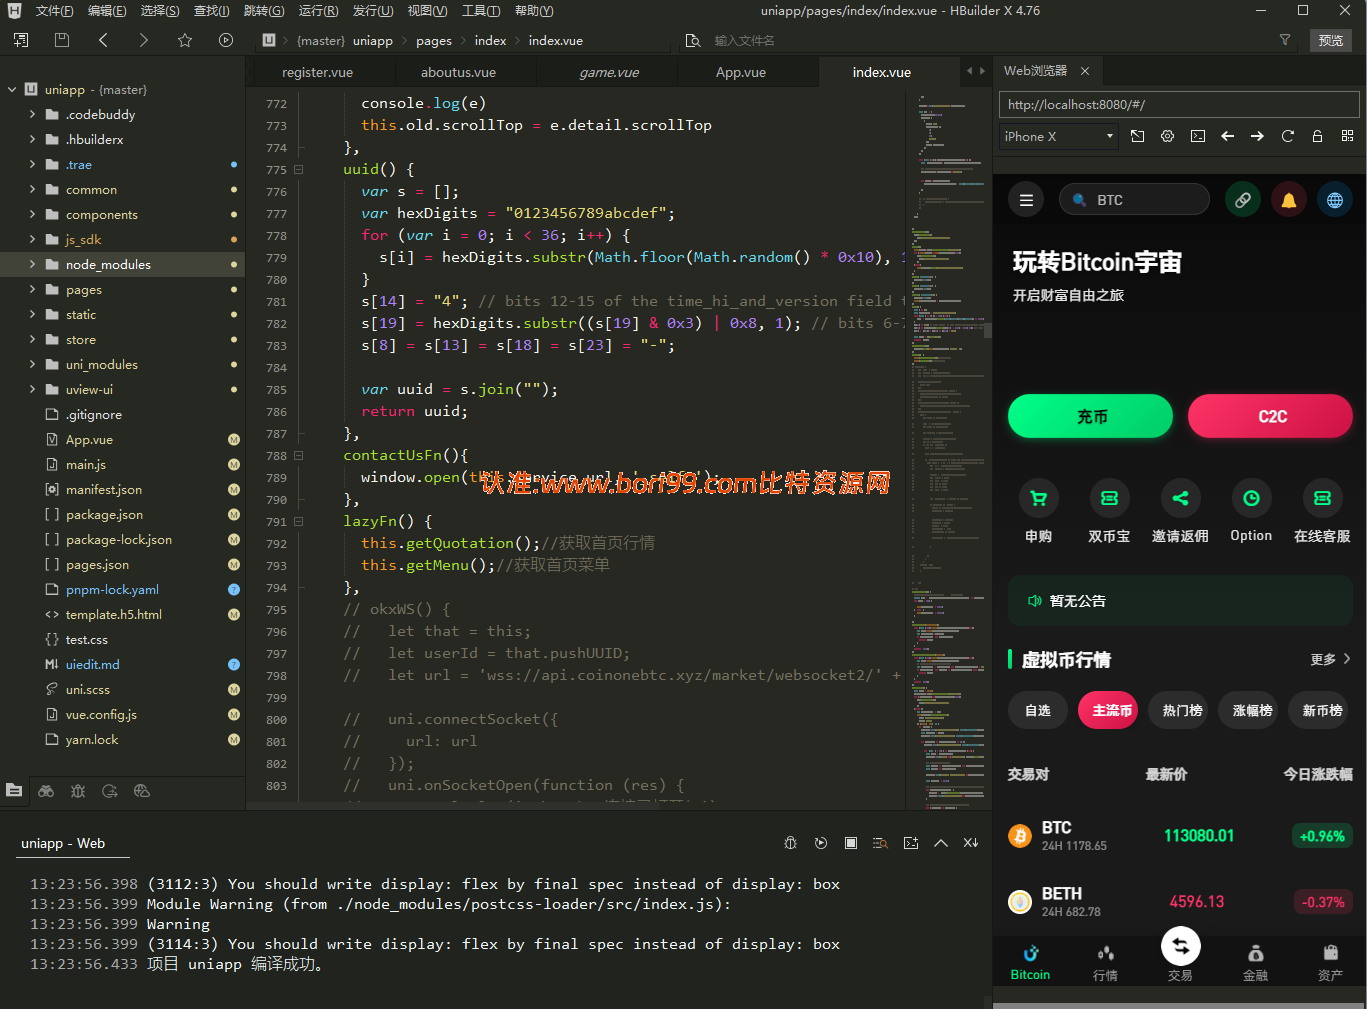
Task: Open browser settings gear icon
Action: (1167, 136)
